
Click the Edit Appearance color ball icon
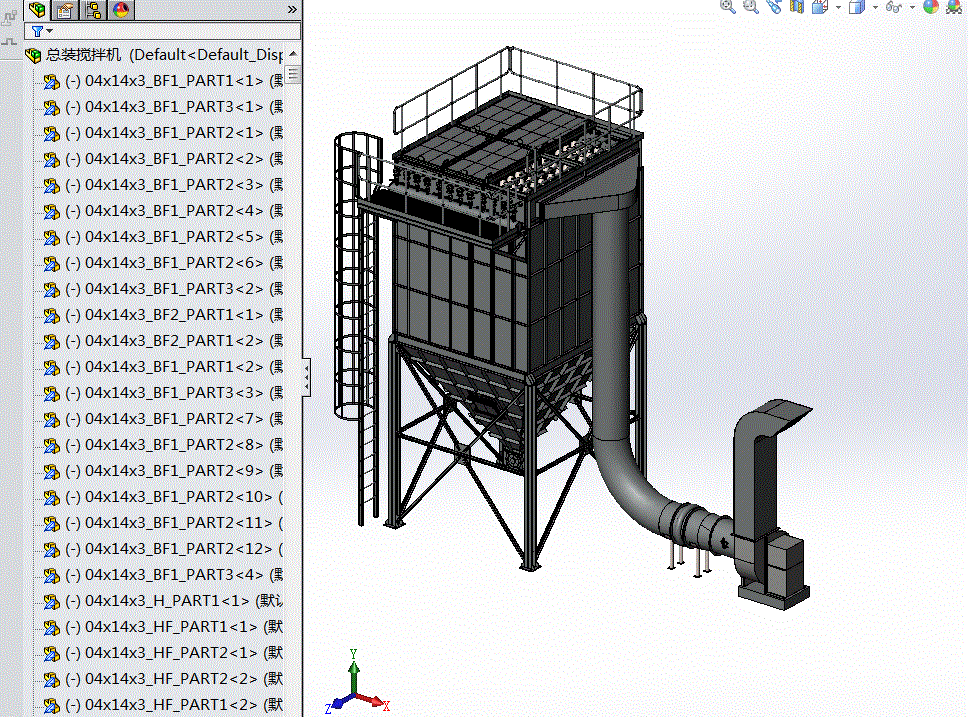pyautogui.click(x=931, y=7)
